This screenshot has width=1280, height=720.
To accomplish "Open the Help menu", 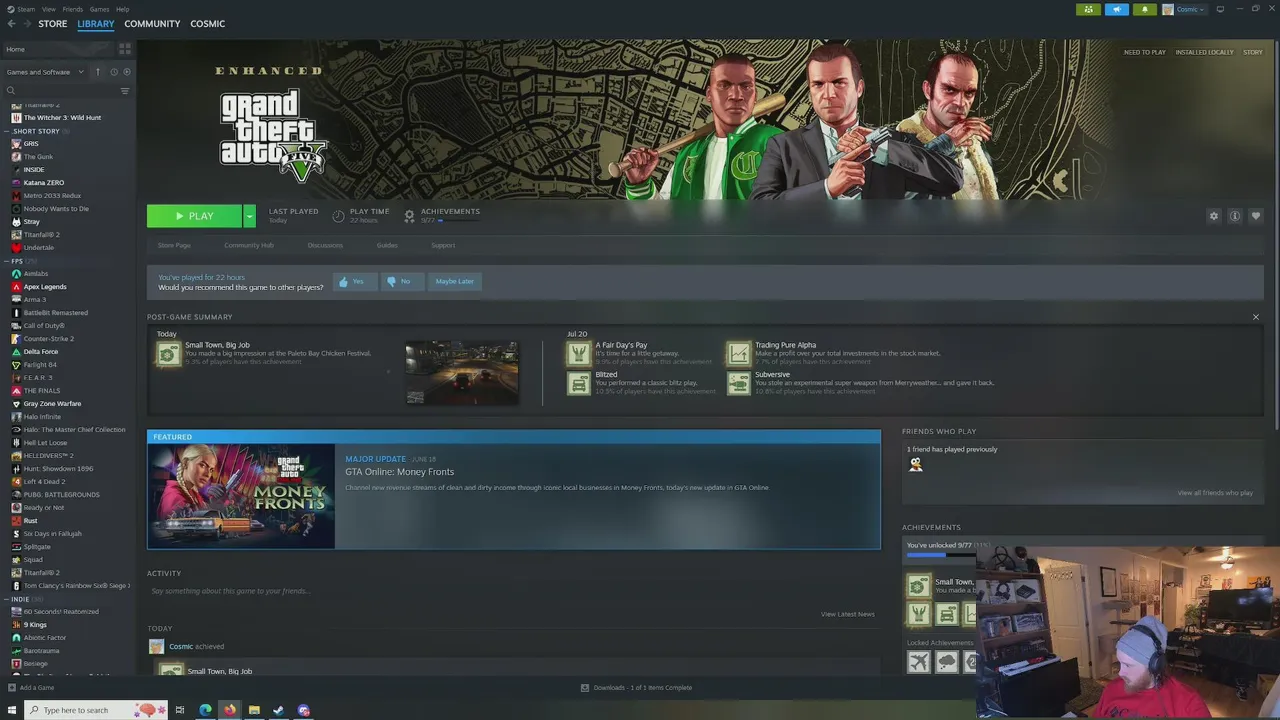I will click(x=122, y=9).
